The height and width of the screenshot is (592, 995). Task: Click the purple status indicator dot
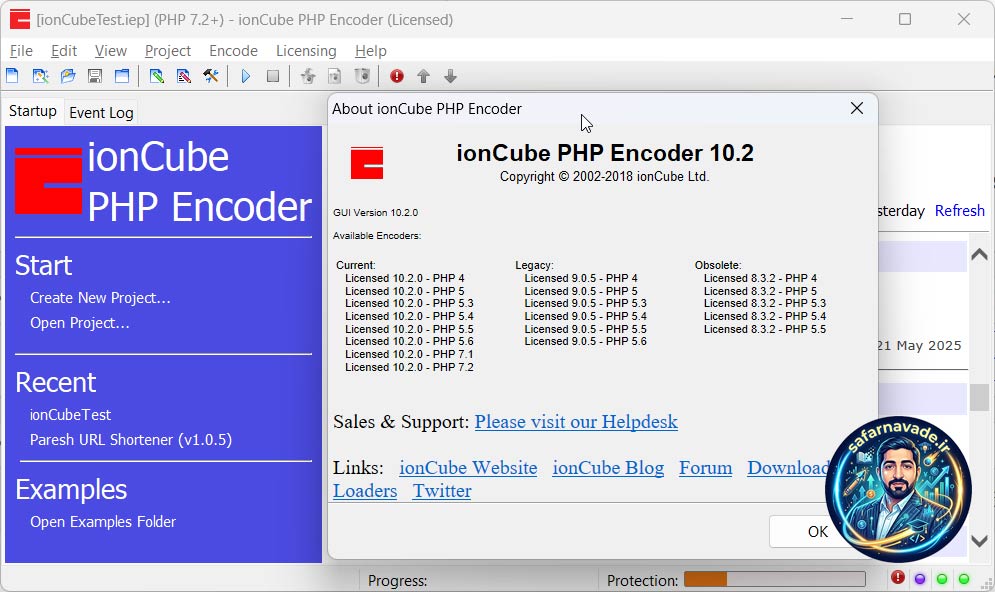pos(919,579)
